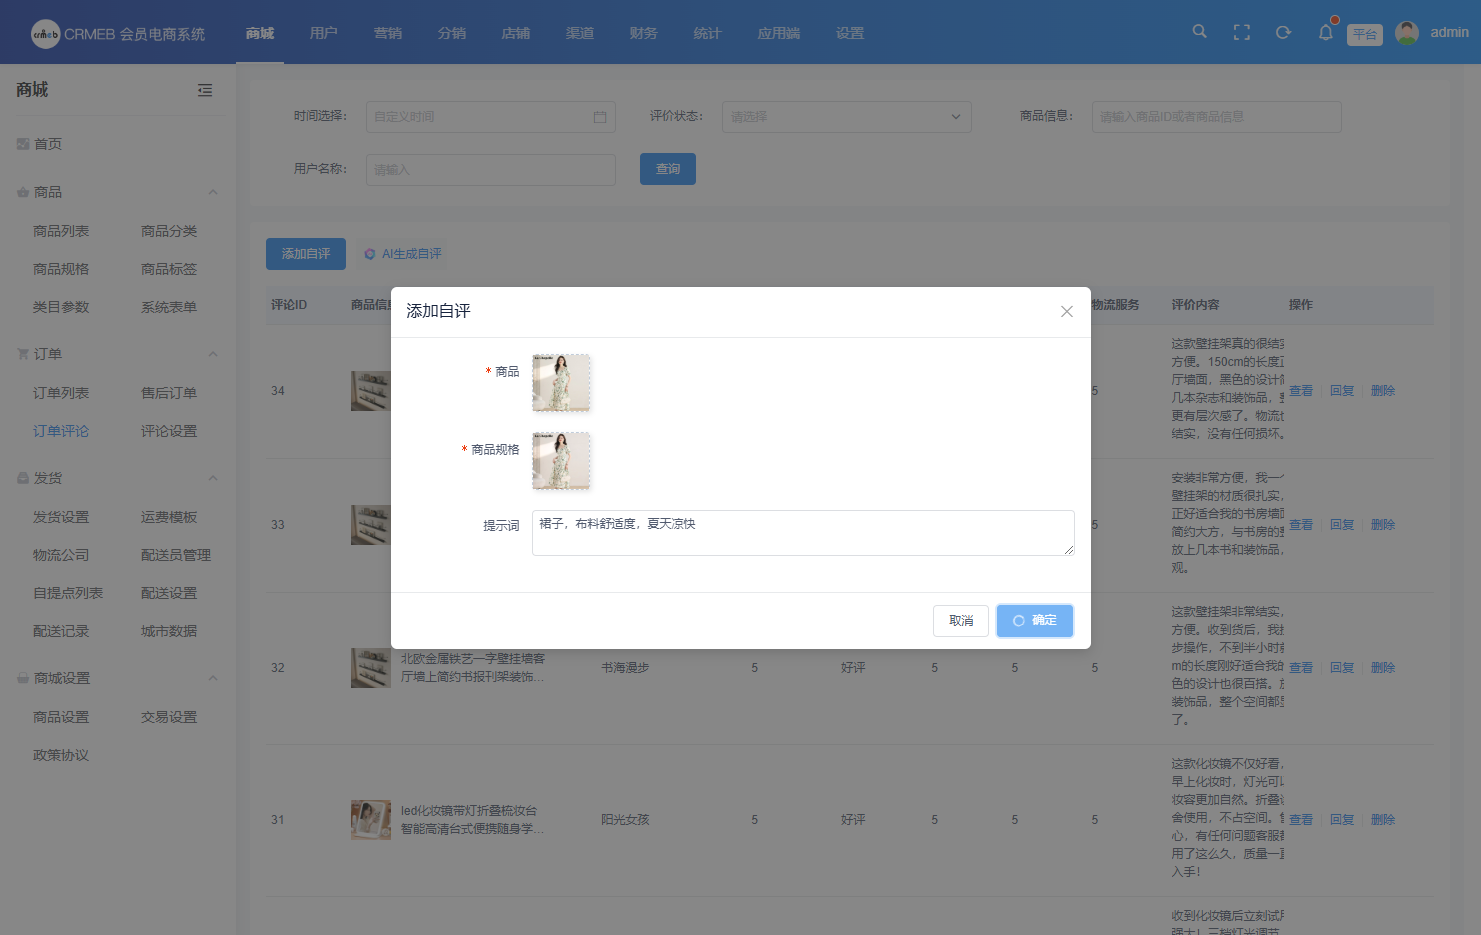Collapse the 订单 sidebar group

coord(212,354)
